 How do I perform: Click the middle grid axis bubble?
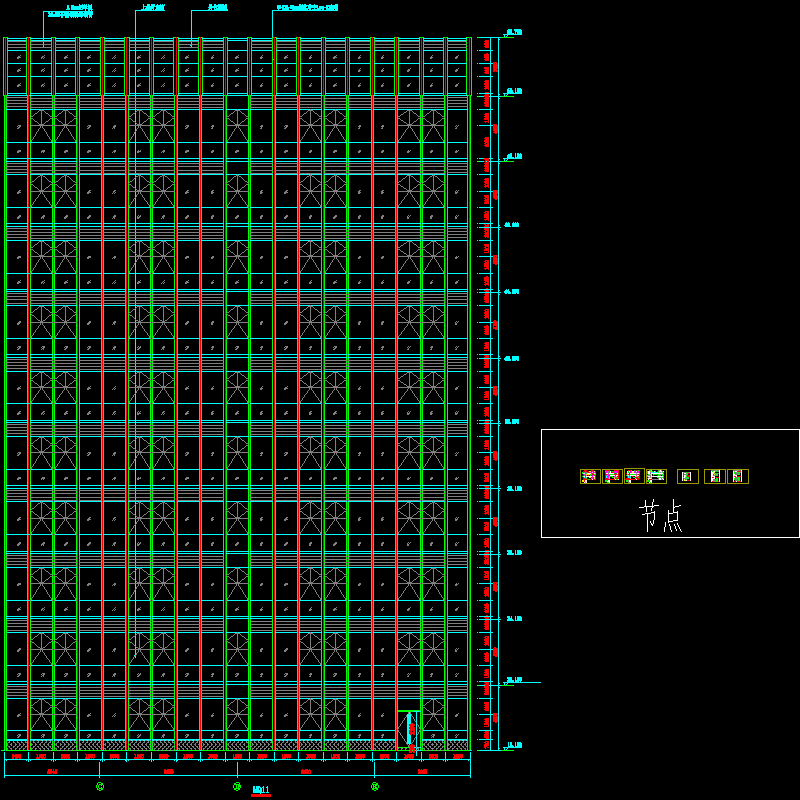[237, 787]
